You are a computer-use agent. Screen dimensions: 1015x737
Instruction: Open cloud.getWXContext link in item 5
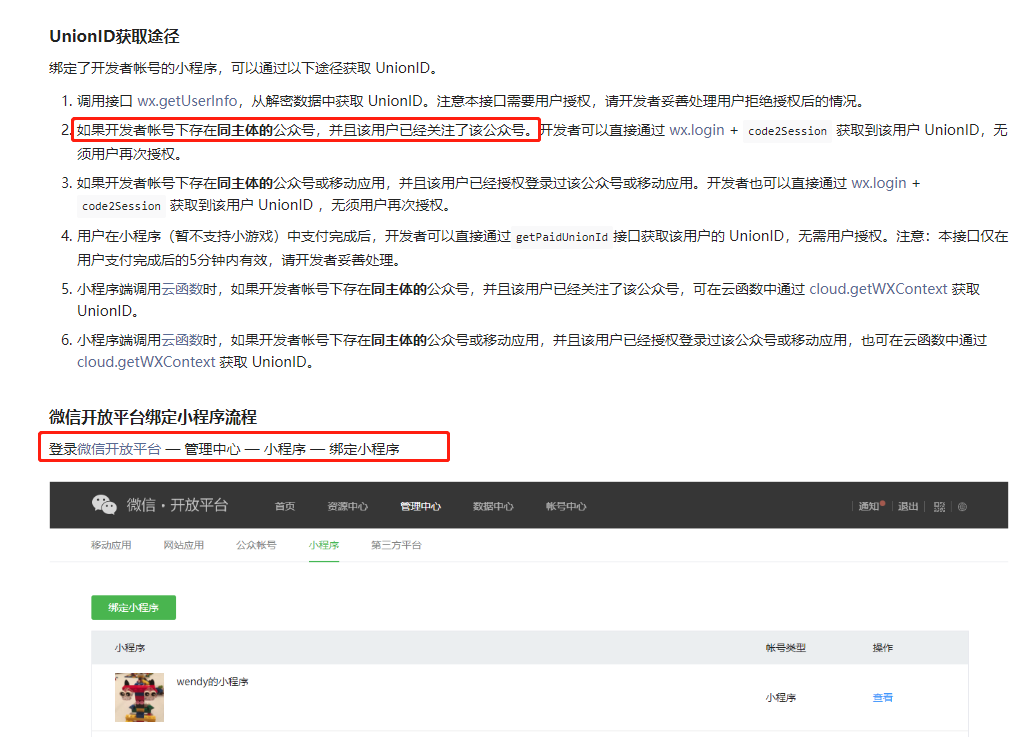pyautogui.click(x=878, y=289)
